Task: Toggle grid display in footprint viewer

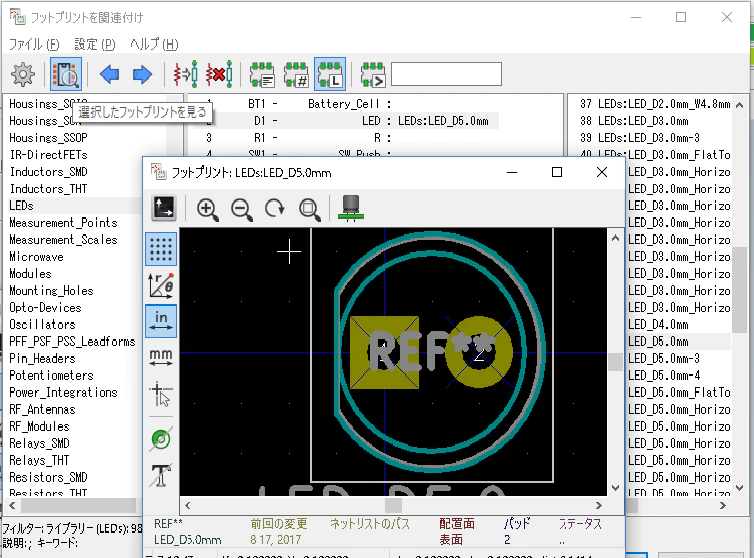Action: pos(161,249)
